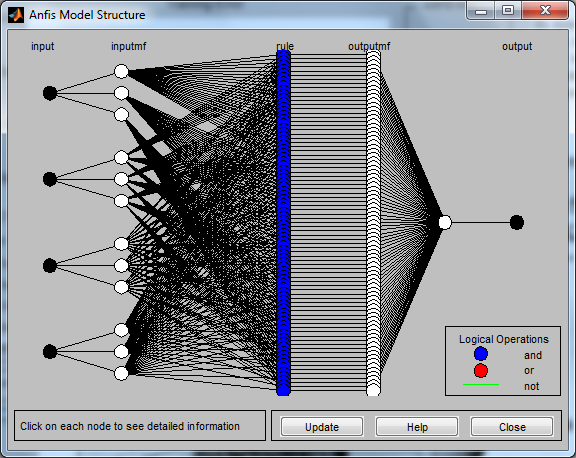Click the blue 'and' legend circle
Image resolution: width=576 pixels, height=458 pixels.
point(481,354)
